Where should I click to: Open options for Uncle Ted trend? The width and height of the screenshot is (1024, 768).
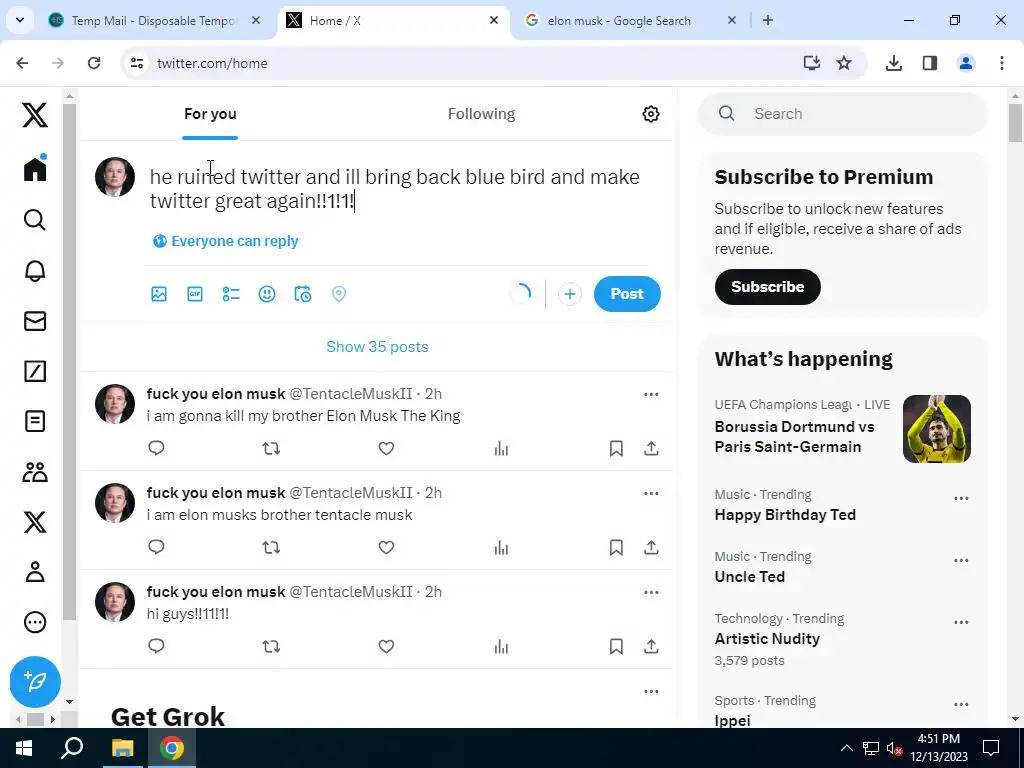tap(961, 560)
